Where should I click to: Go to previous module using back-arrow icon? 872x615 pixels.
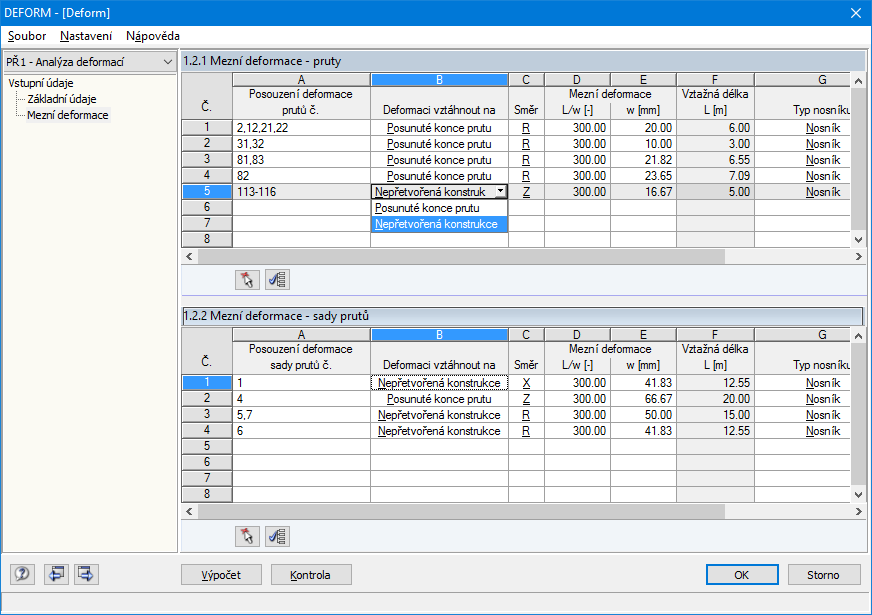[57, 574]
